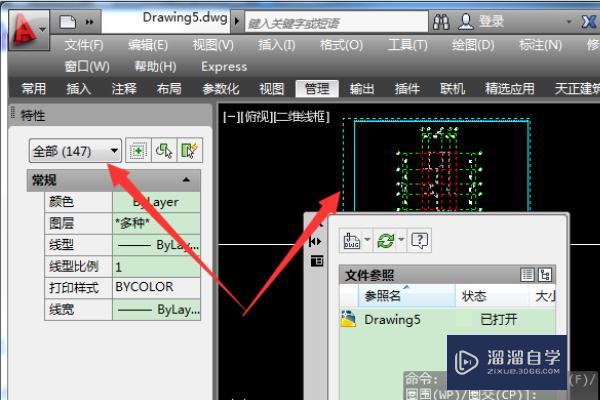Click the 登录 sign-in text
The height and width of the screenshot is (400, 600).
click(491, 21)
